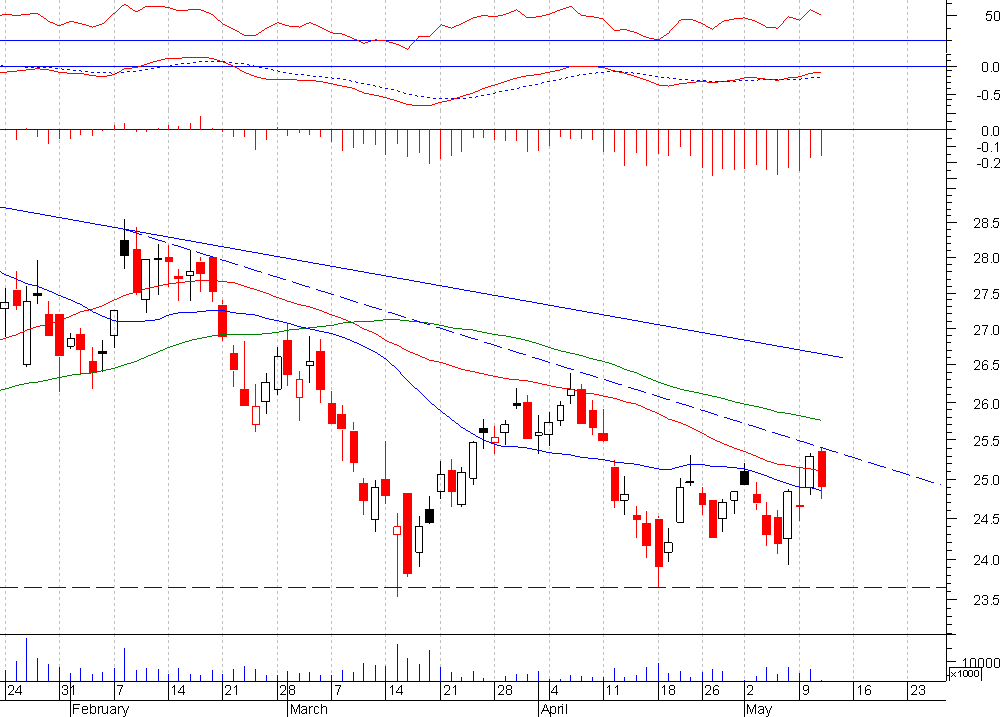Click the date label 24

tap(15, 691)
